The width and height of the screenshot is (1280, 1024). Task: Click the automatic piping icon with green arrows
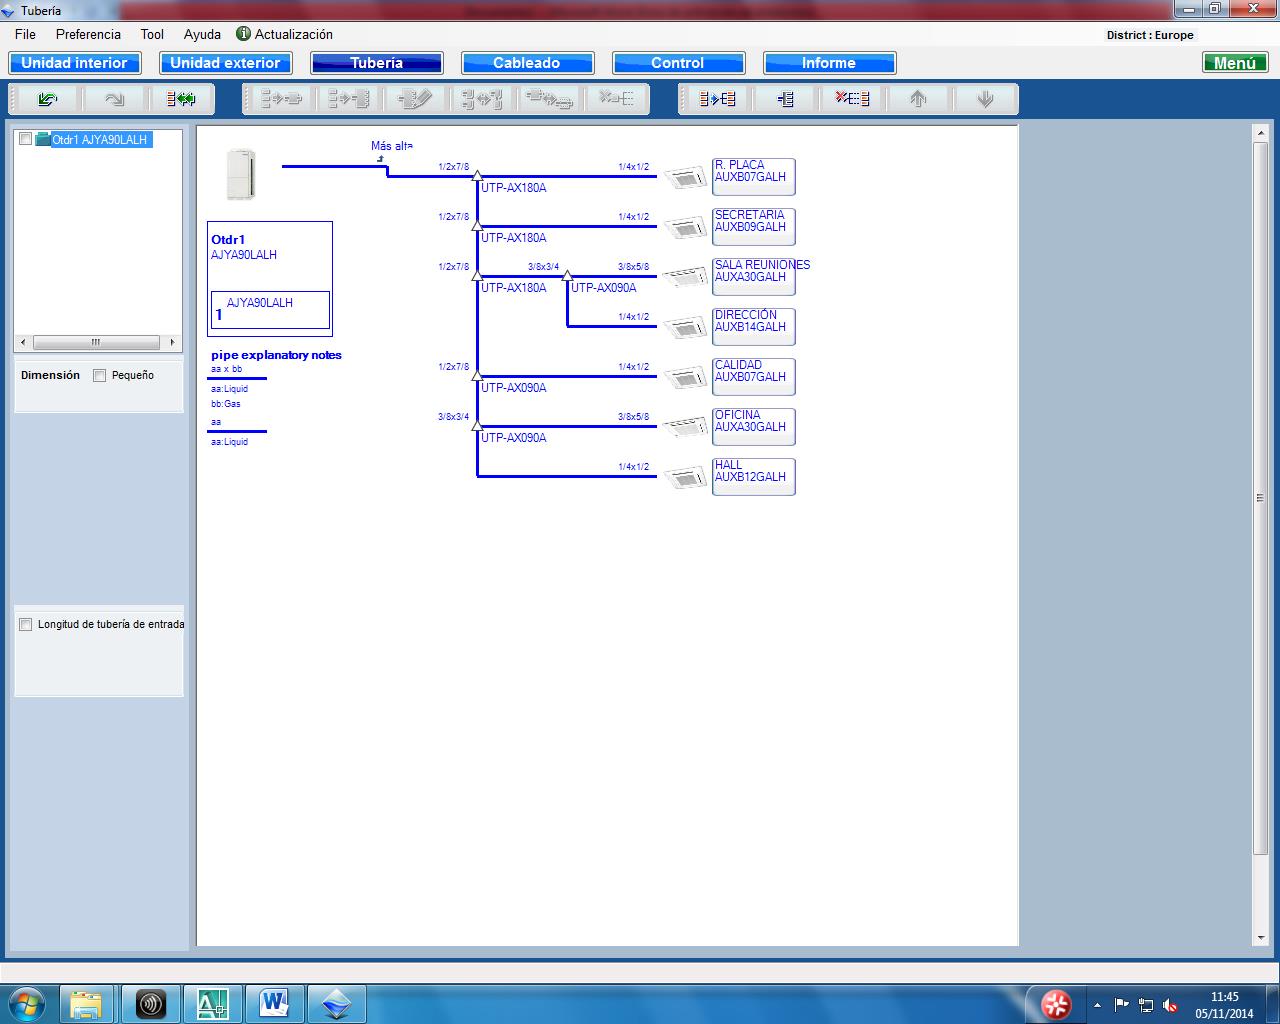pos(181,99)
